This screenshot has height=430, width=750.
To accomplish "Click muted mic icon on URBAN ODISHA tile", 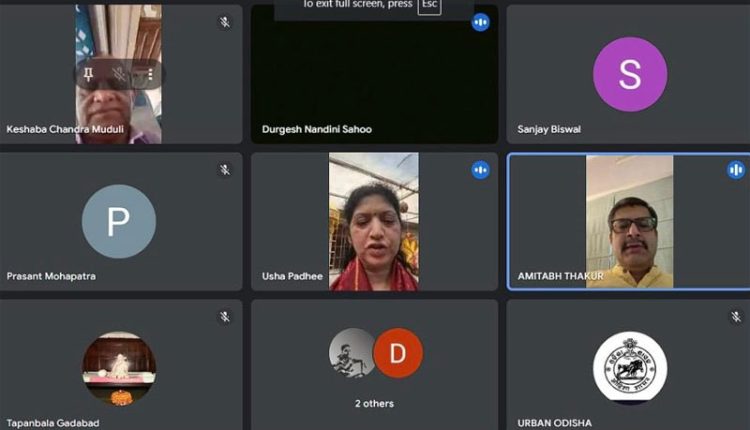I will pyautogui.click(x=736, y=317).
